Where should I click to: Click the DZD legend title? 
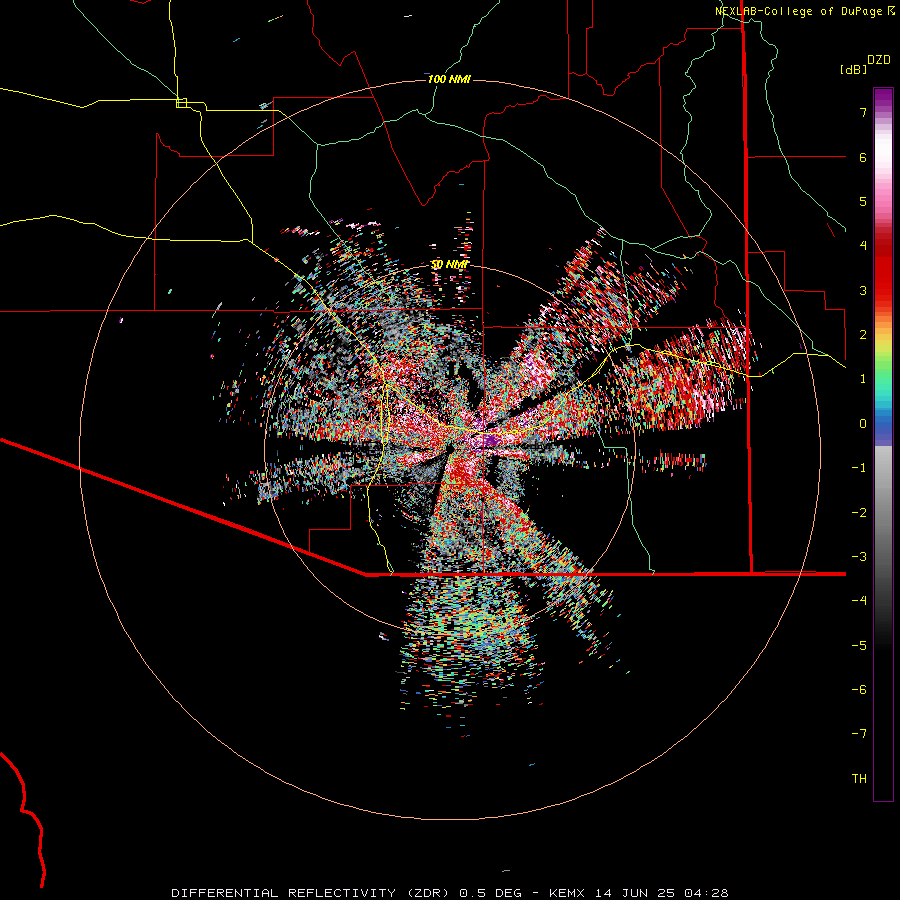point(879,60)
